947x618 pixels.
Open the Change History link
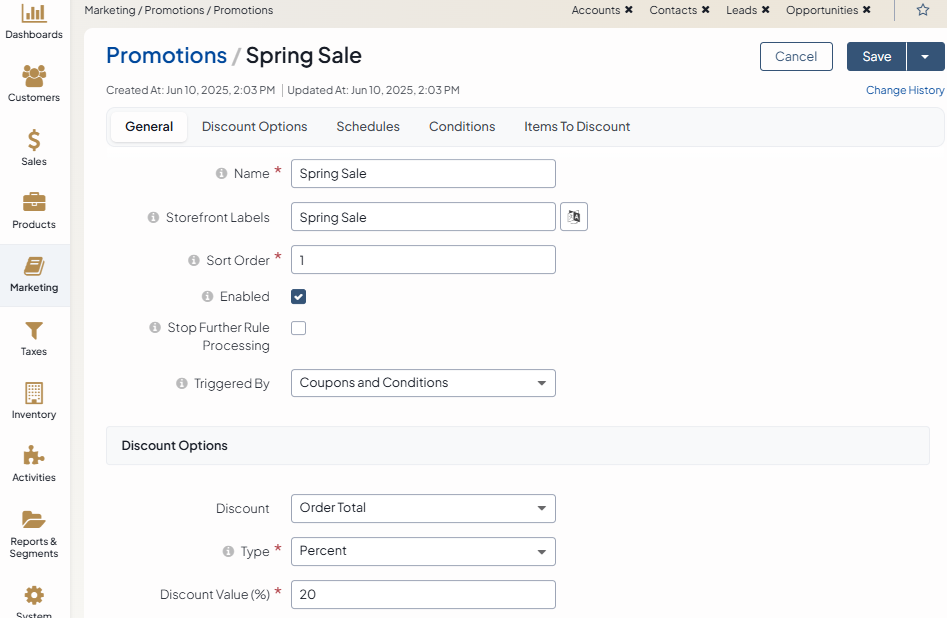904,90
